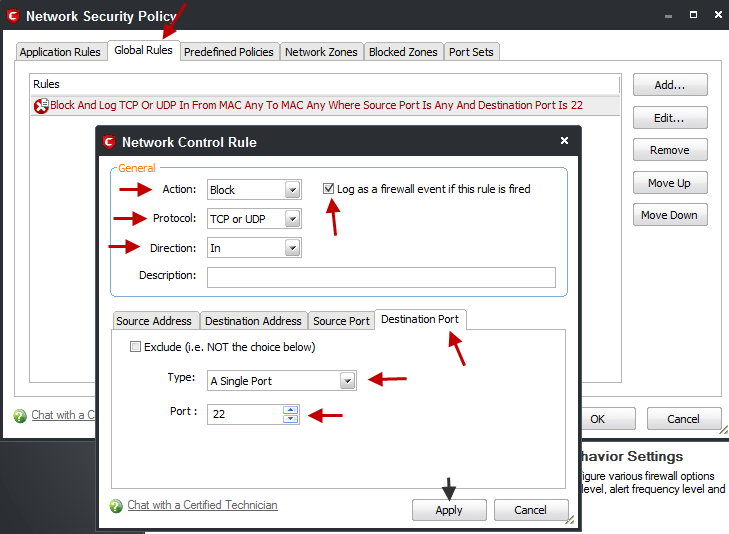Click Apply in the Network Control Rule dialog

[449, 510]
